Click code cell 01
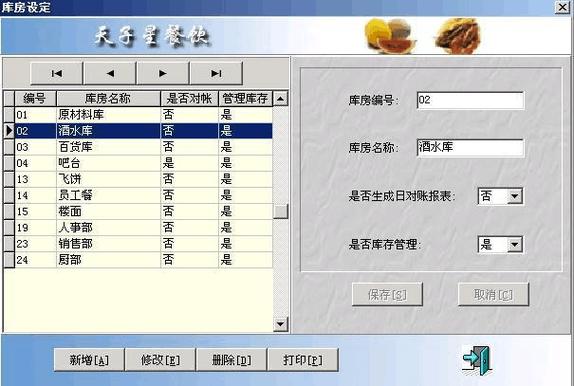The height and width of the screenshot is (386, 574). [x=35, y=115]
